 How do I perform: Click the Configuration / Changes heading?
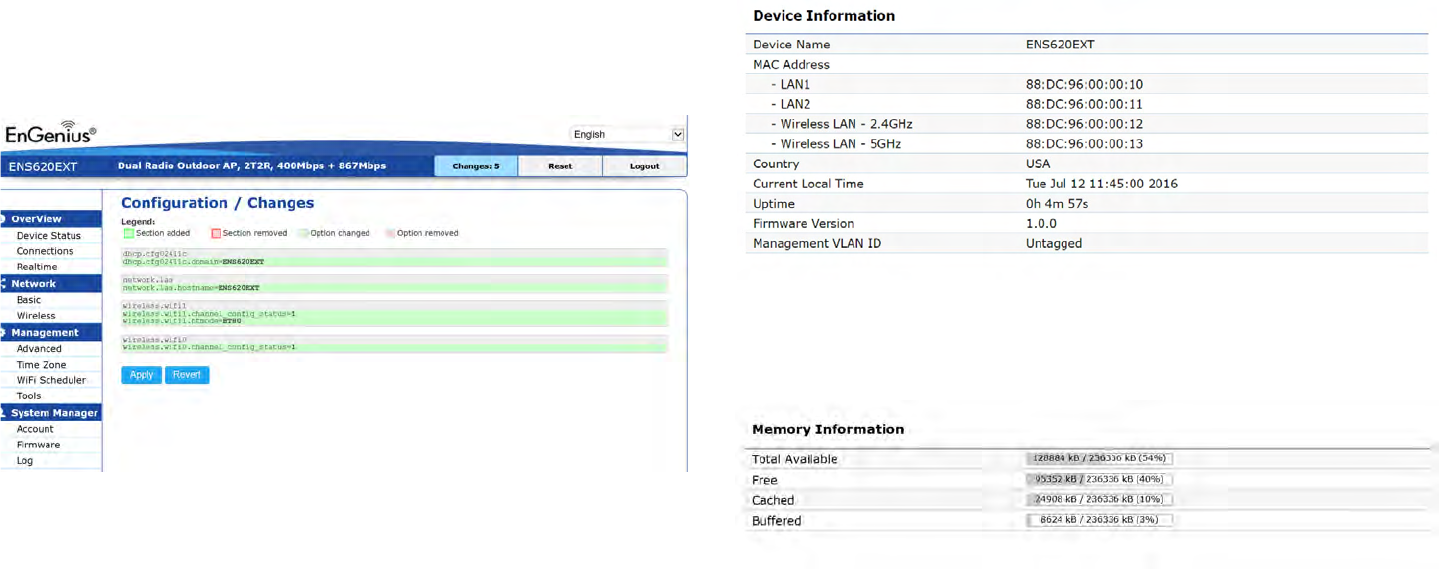(217, 203)
